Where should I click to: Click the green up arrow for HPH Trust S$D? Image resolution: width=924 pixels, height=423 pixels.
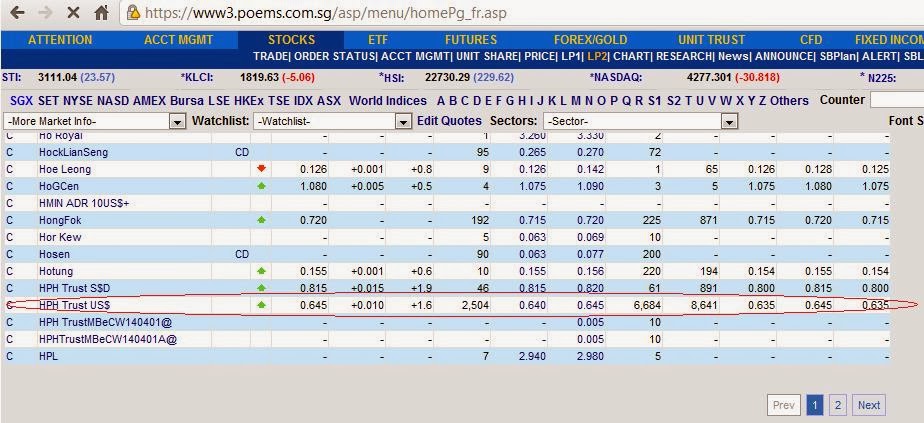point(262,288)
